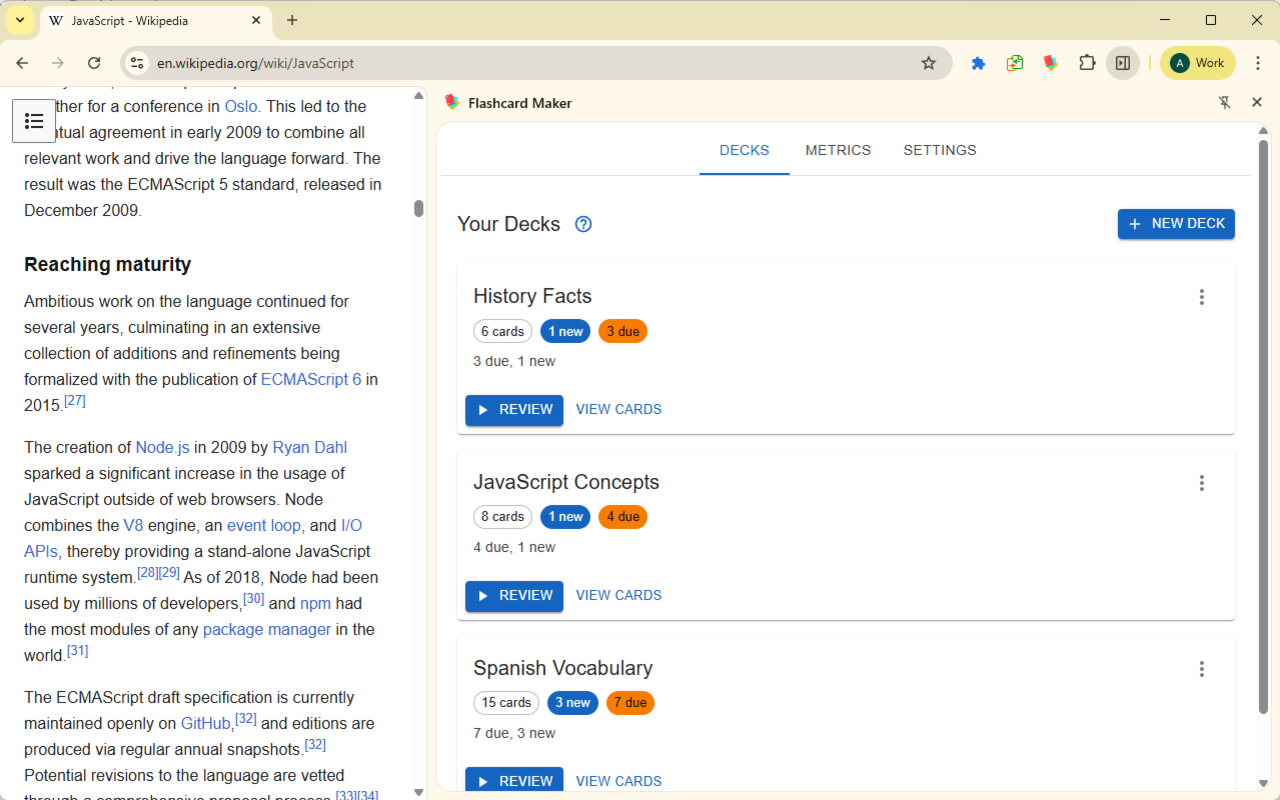Image resolution: width=1280 pixels, height=800 pixels.
Task: Create a deck with the NEW DECK button
Action: point(1176,224)
